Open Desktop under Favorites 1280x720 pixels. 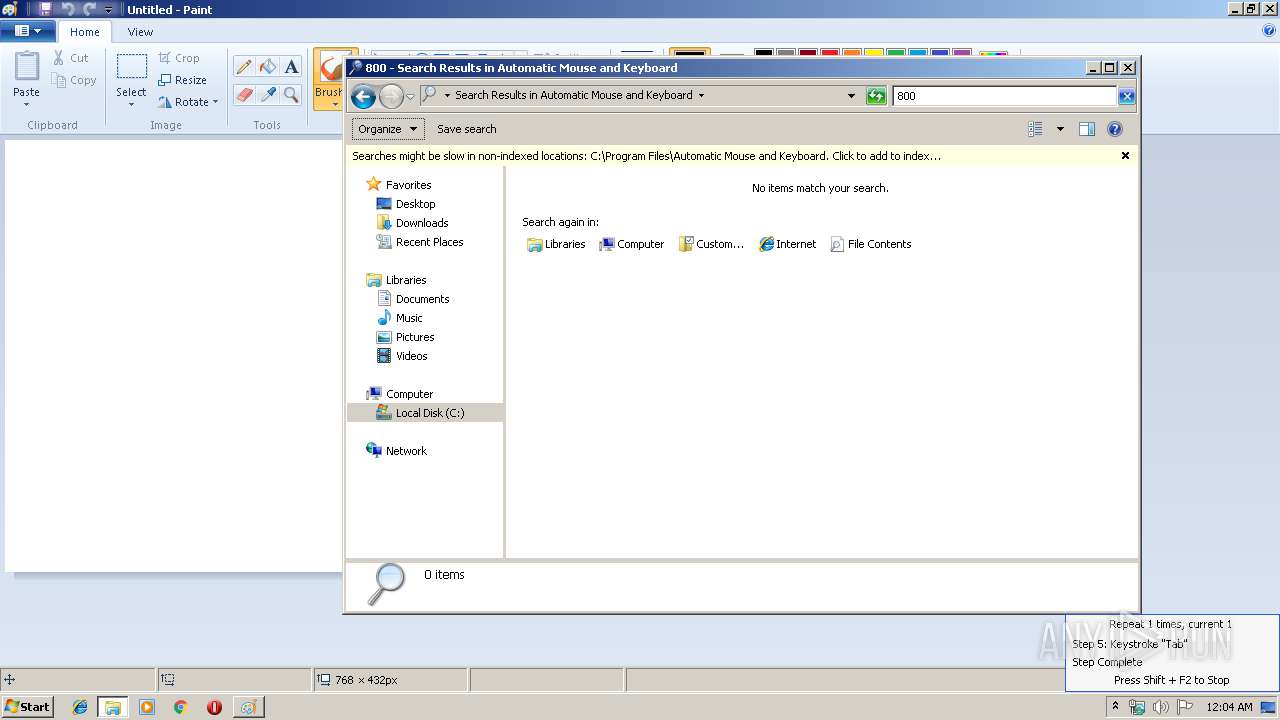406,204
